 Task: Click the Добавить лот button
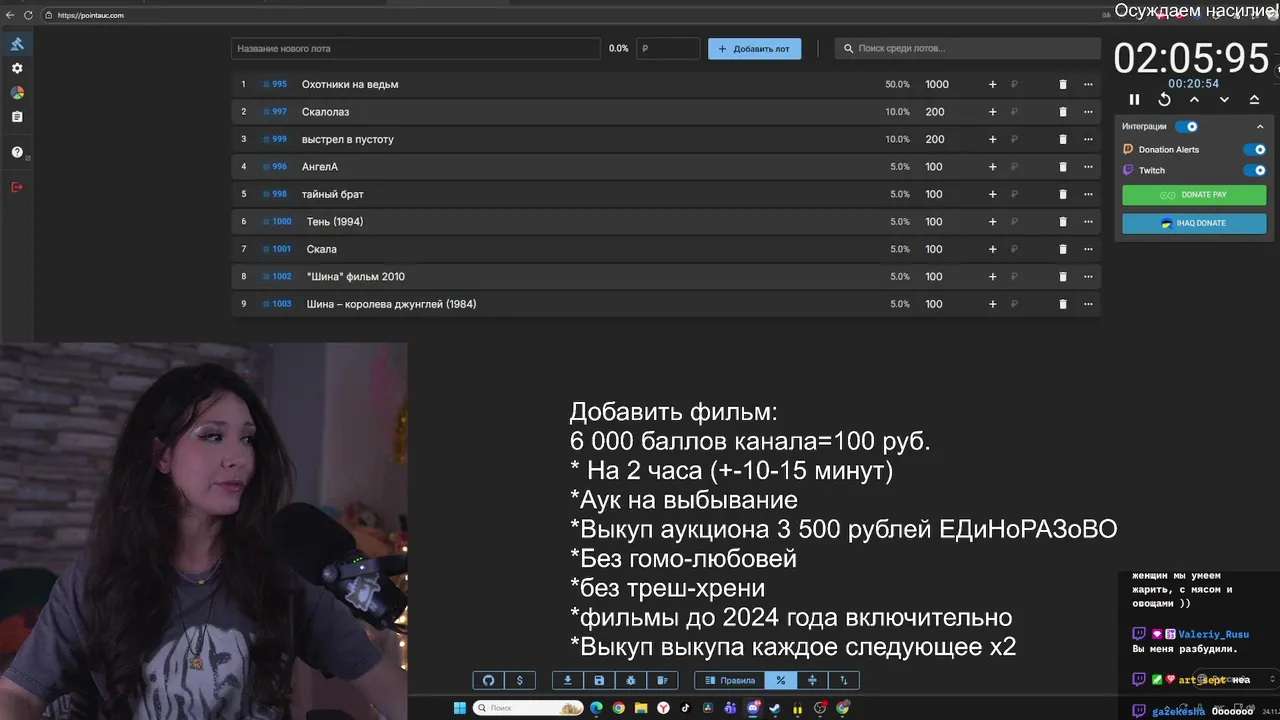754,48
